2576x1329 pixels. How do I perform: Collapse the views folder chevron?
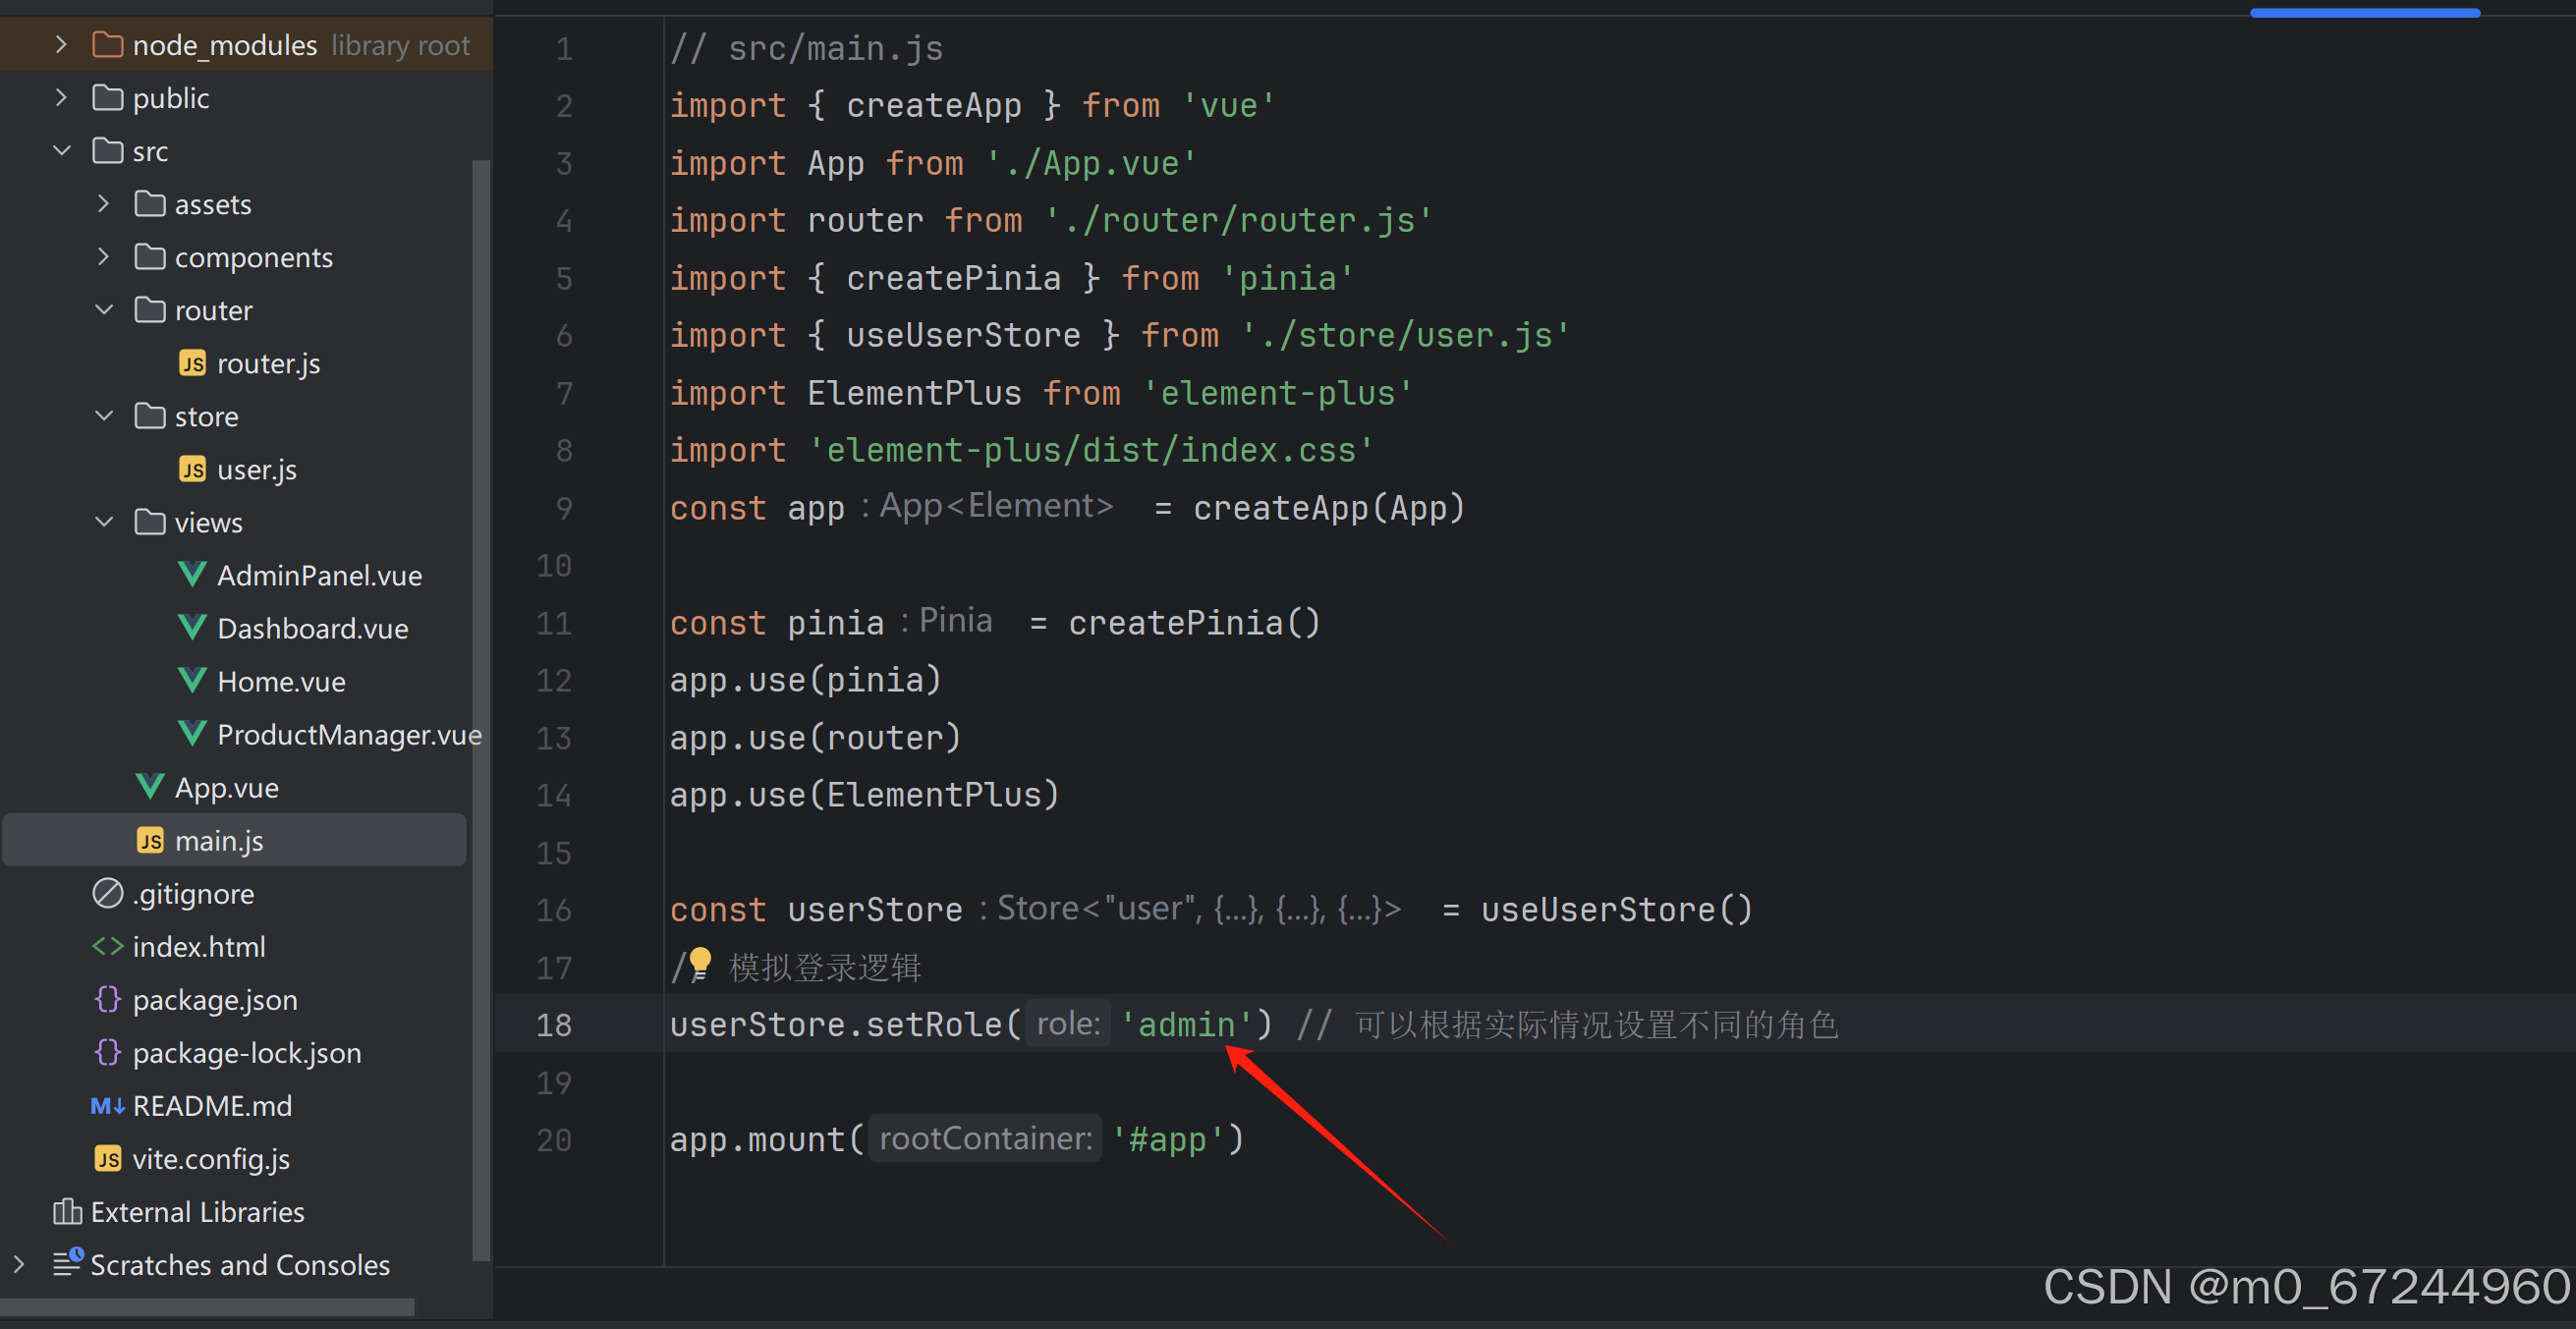point(103,522)
